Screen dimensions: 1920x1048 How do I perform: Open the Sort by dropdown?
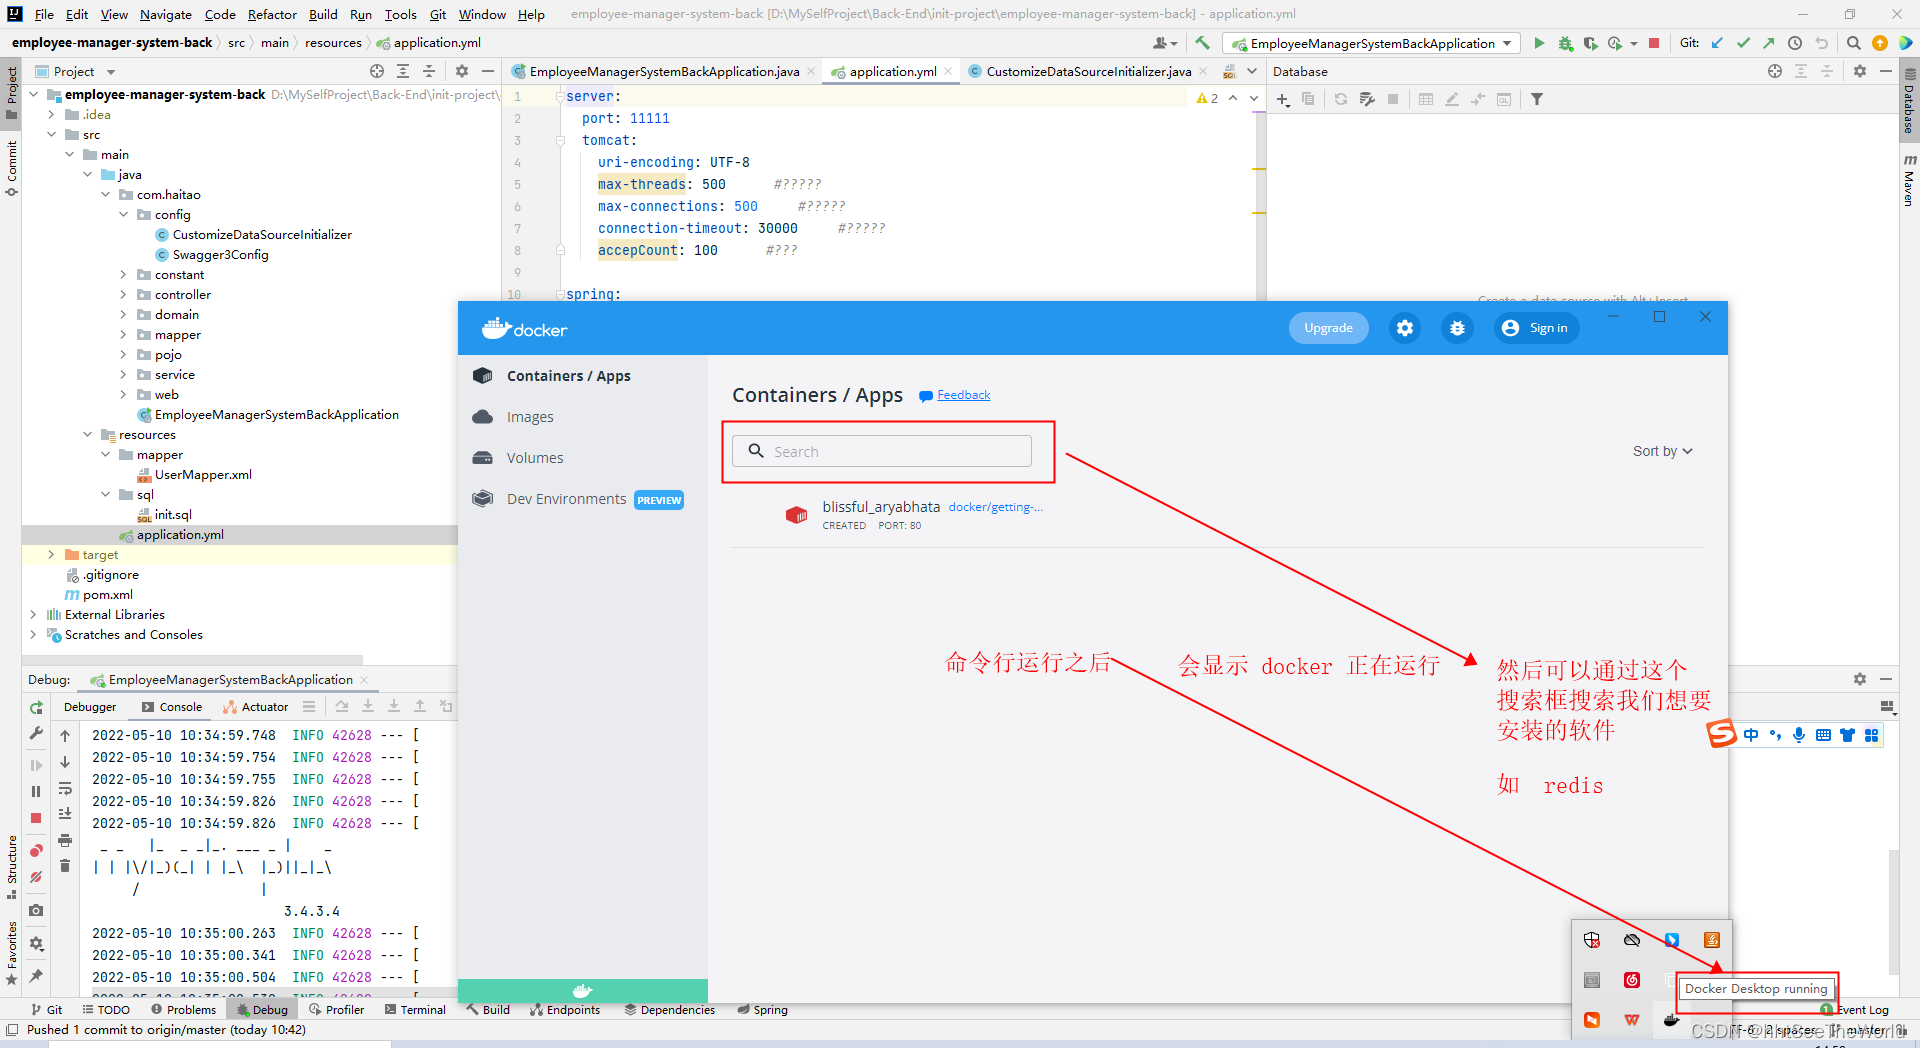pos(1662,451)
